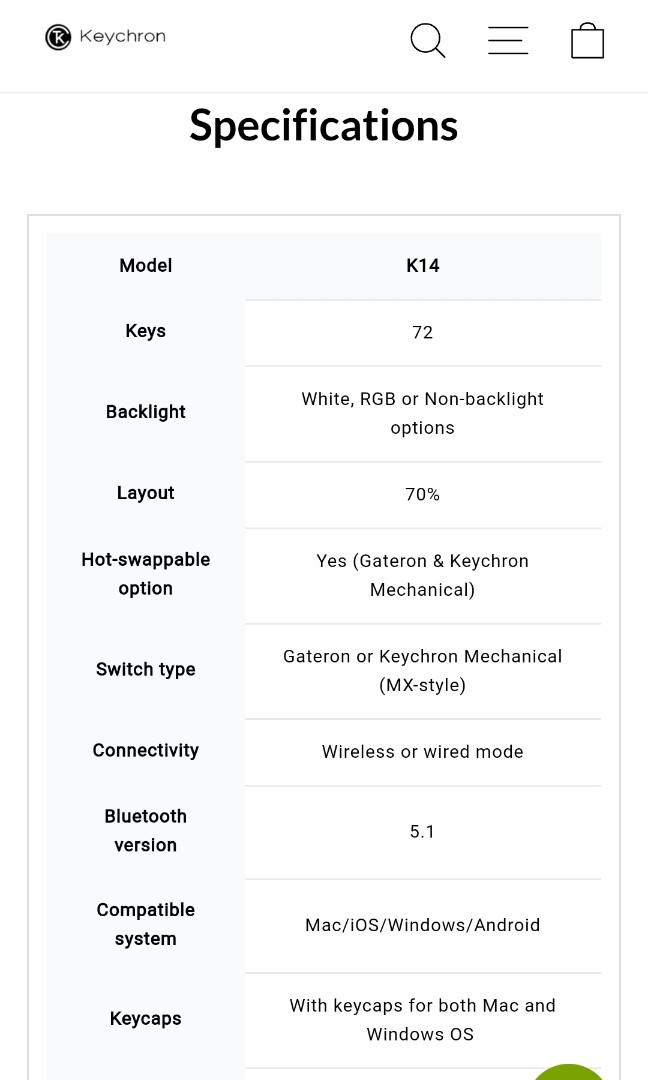This screenshot has height=1080, width=648.
Task: Select the Model row label
Action: pos(145,266)
